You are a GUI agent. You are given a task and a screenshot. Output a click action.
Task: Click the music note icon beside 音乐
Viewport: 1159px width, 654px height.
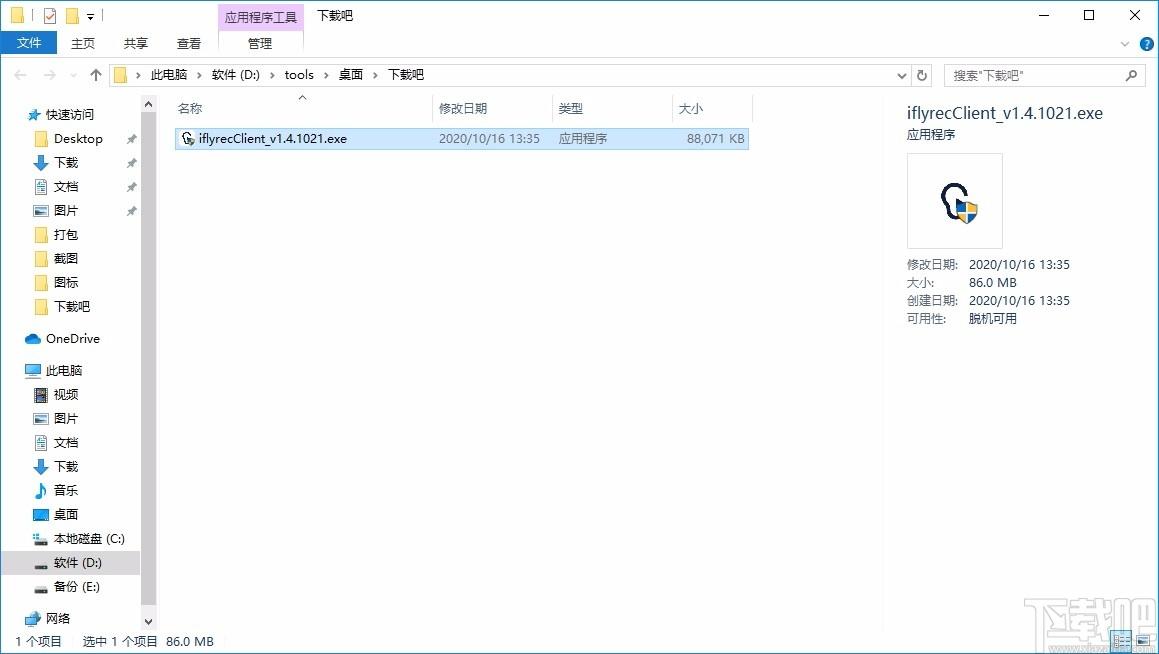[41, 491]
